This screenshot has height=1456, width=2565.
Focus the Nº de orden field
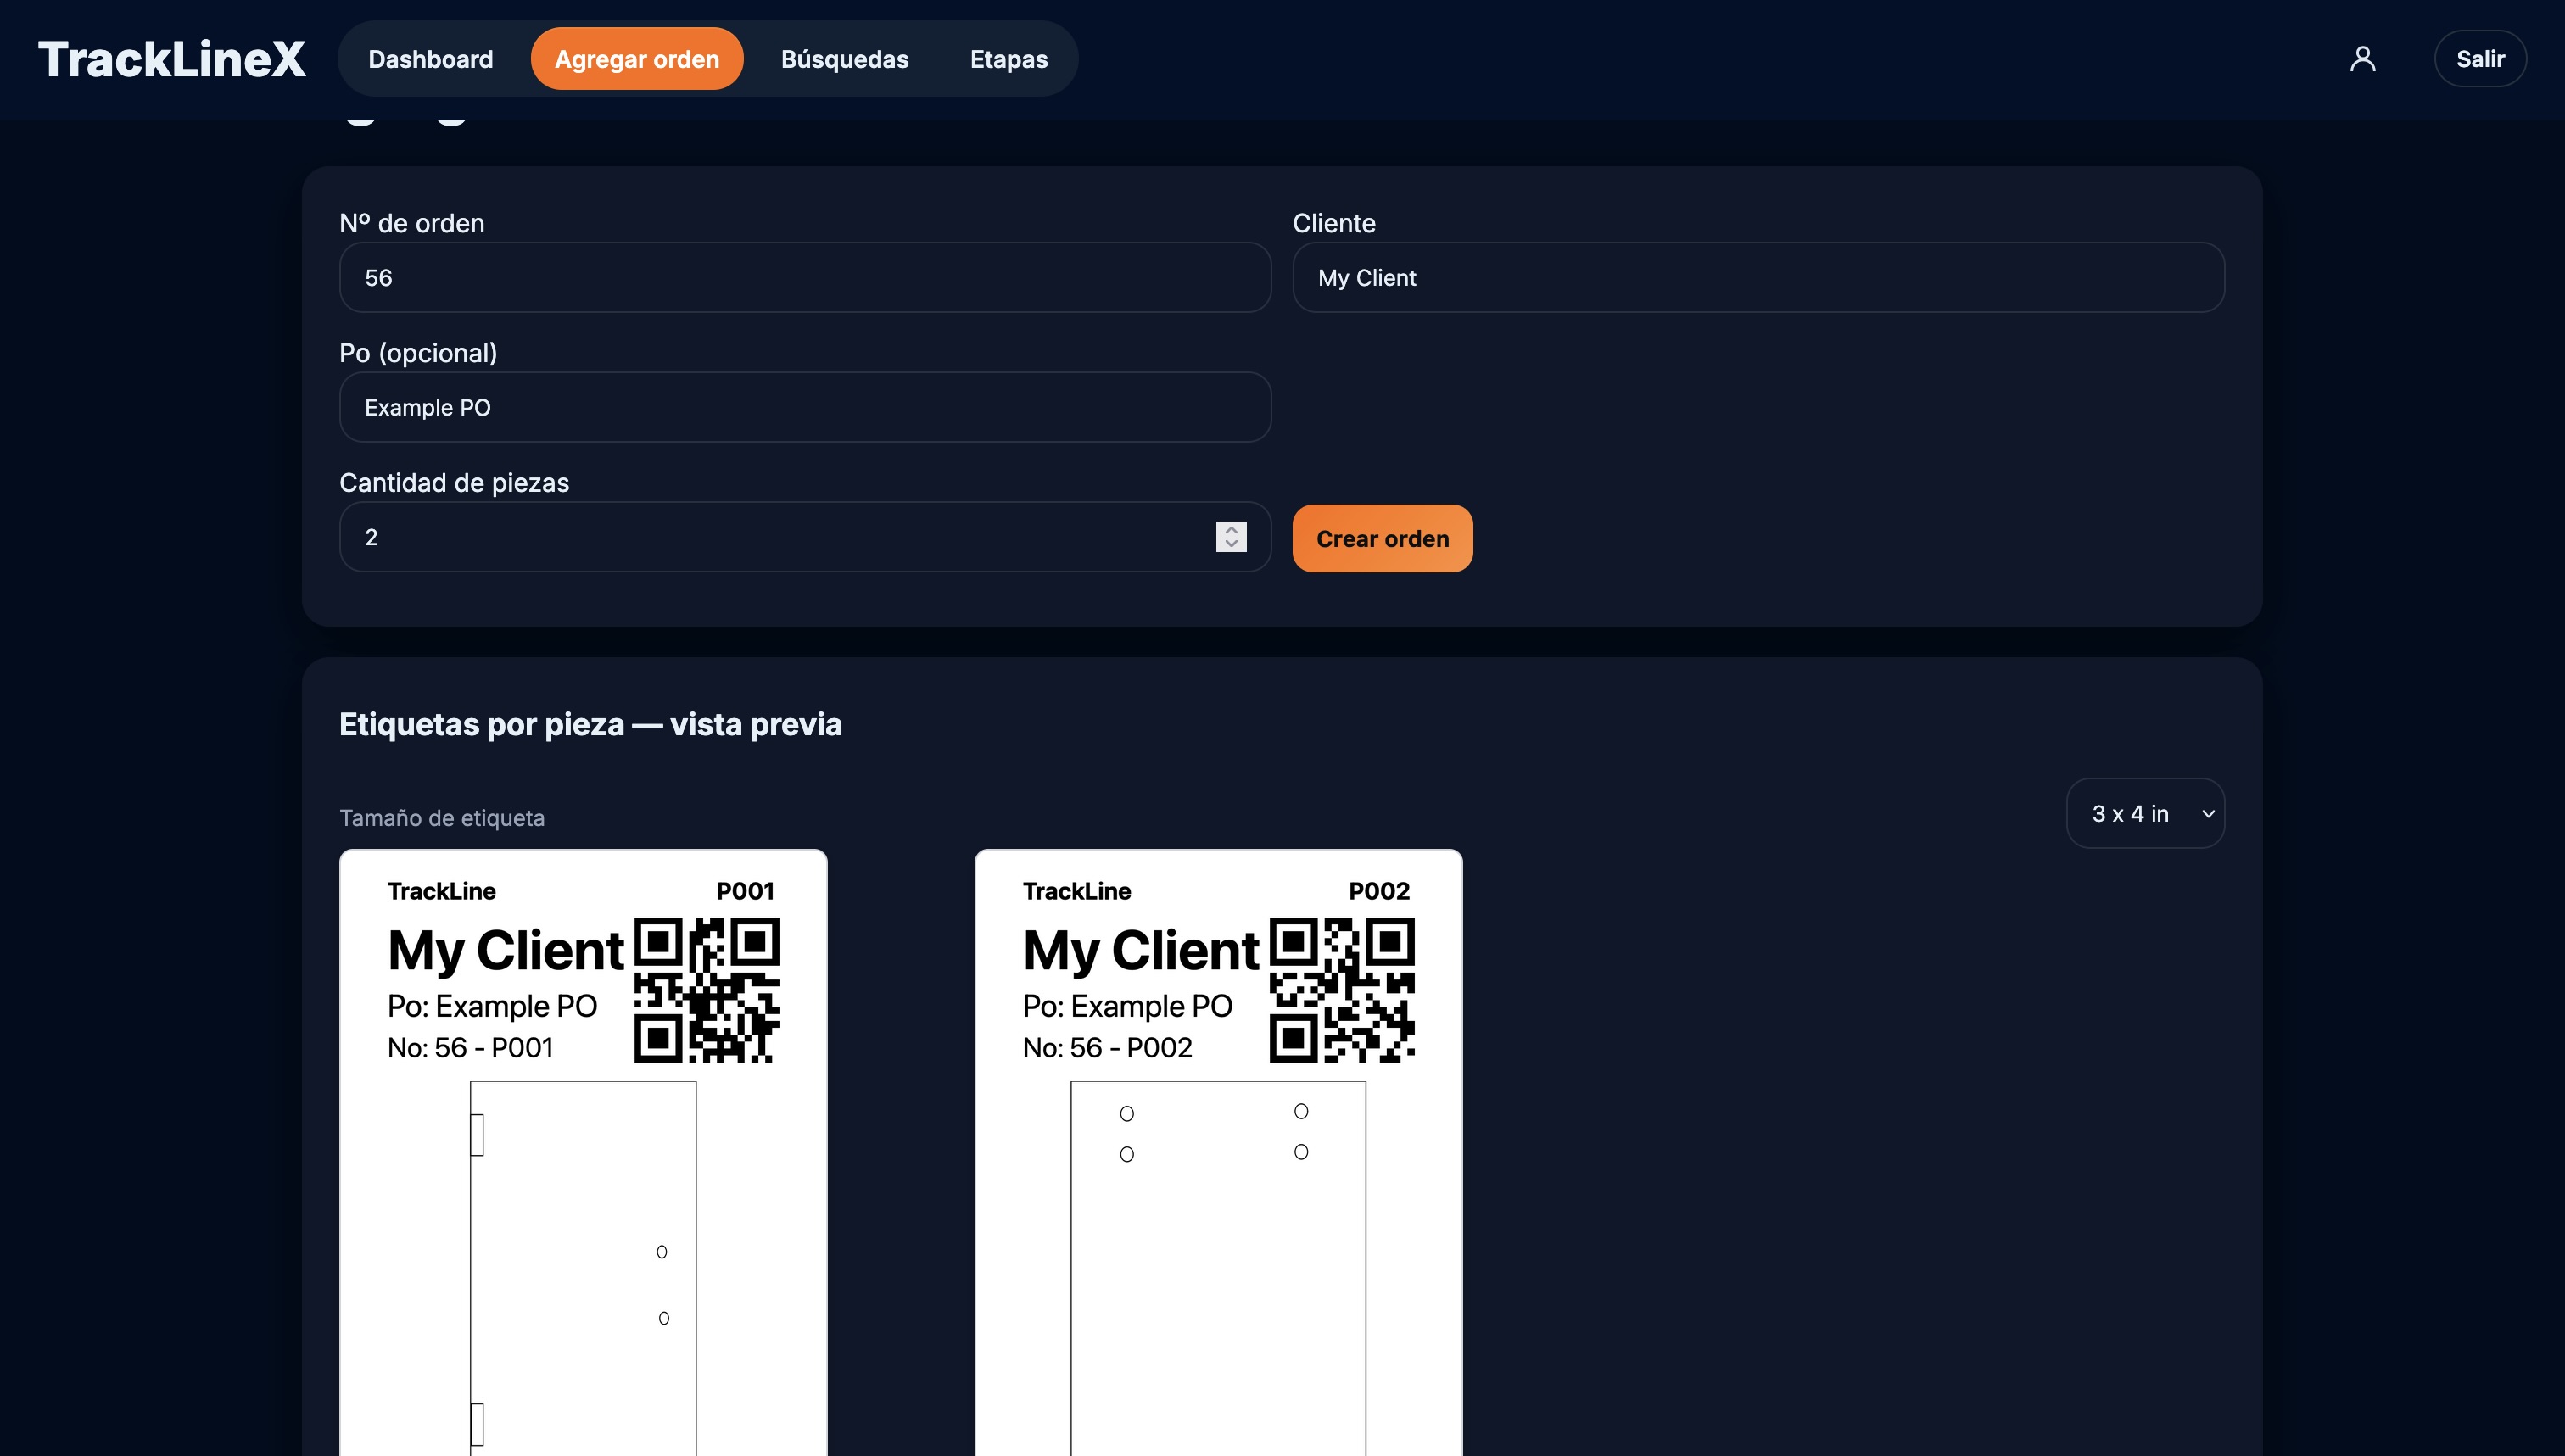(x=805, y=277)
